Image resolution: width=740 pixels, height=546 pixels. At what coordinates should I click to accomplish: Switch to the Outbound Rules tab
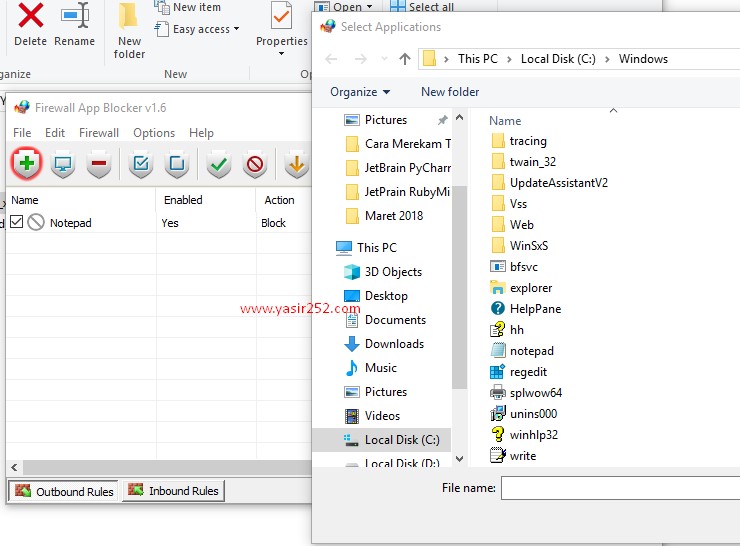click(x=64, y=491)
